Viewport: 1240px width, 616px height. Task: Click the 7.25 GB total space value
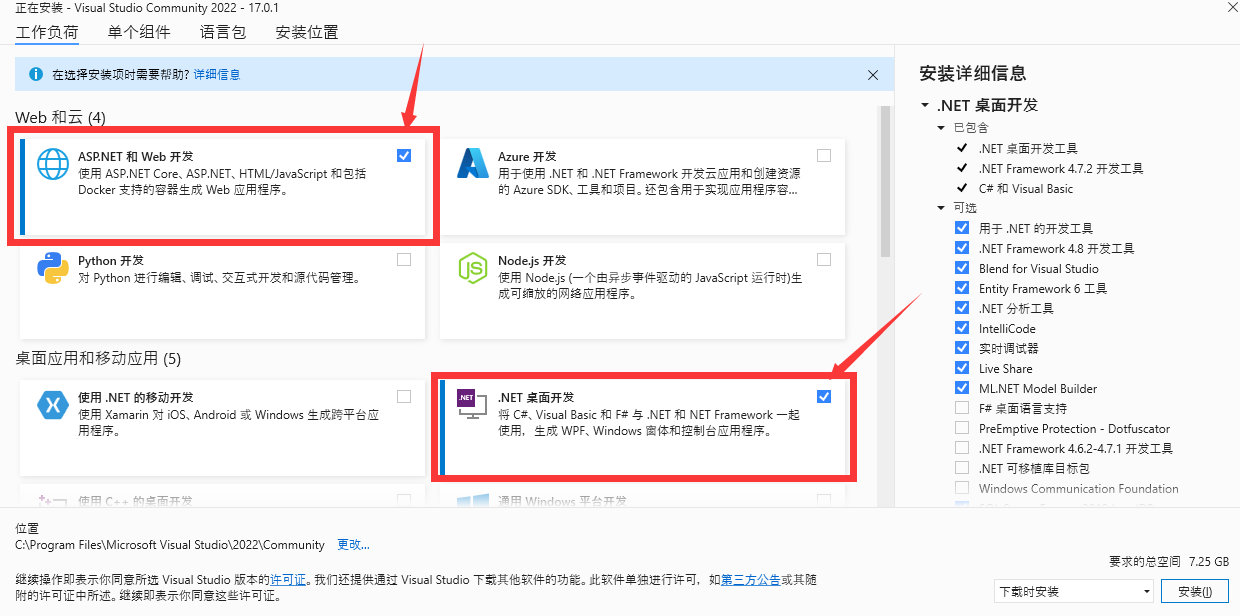pos(1208,562)
